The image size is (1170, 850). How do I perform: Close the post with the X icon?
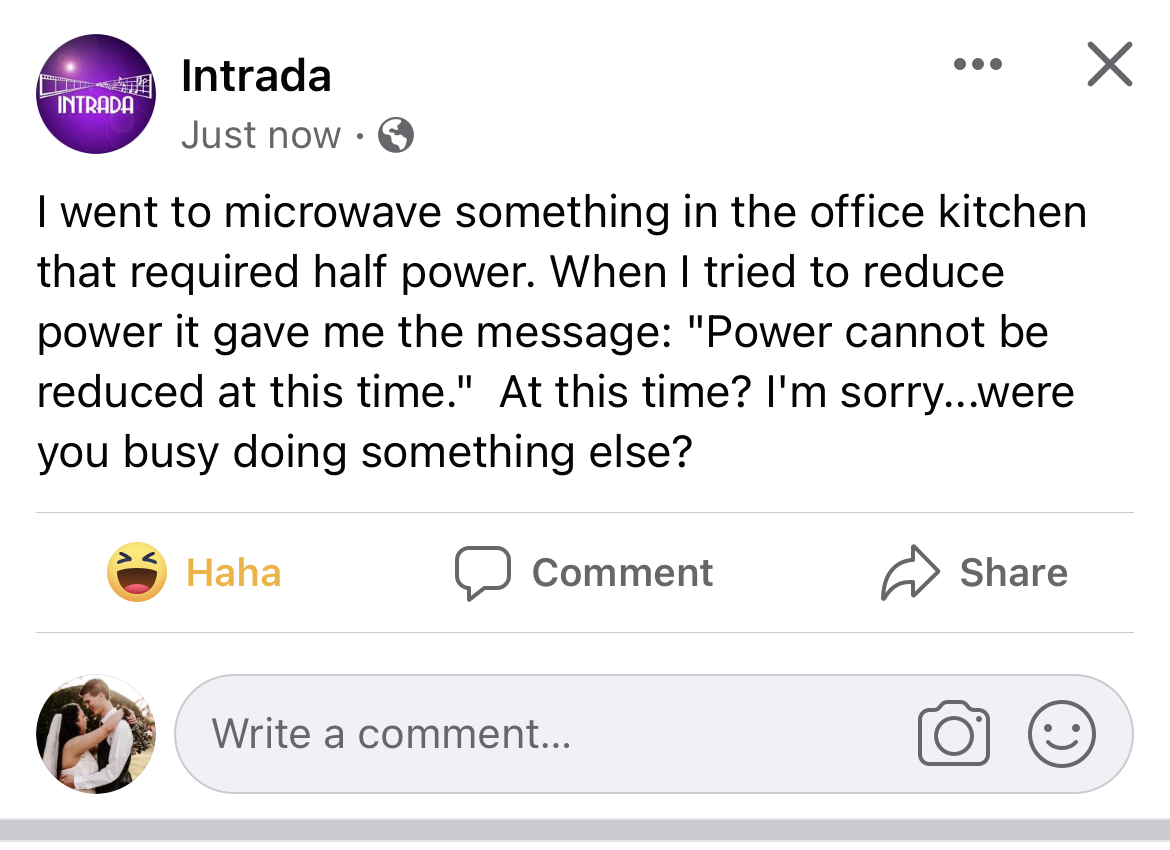pos(1109,66)
